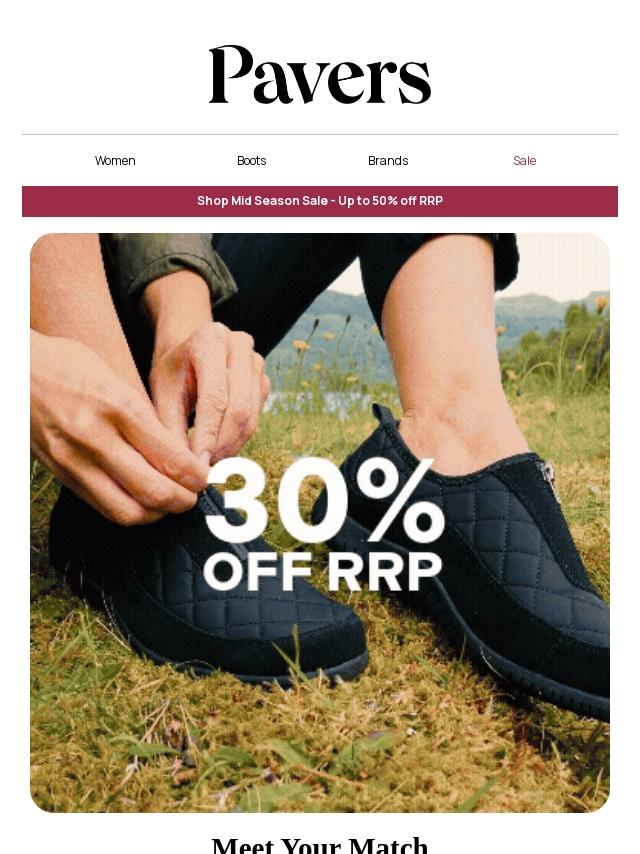This screenshot has height=854, width=640.
Task: Click the Pavers logo
Action: (320, 75)
